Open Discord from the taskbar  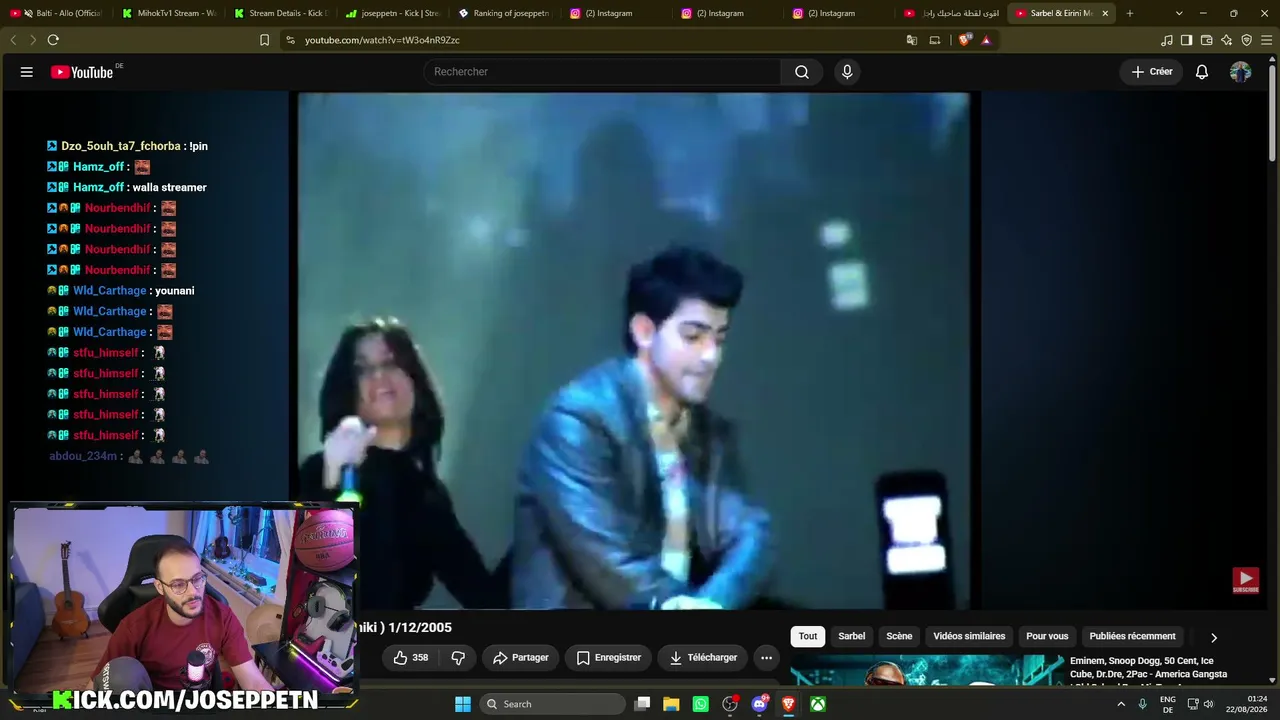(759, 704)
